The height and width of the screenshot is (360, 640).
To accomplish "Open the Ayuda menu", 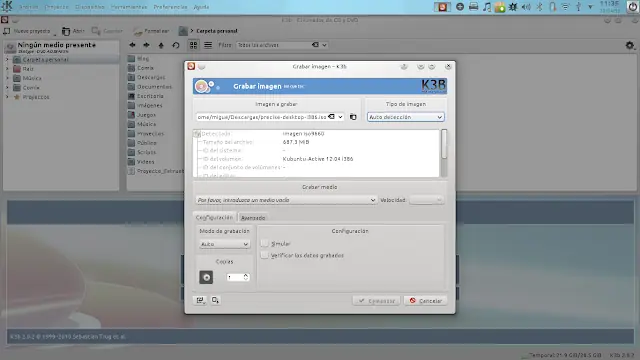I will [x=201, y=7].
